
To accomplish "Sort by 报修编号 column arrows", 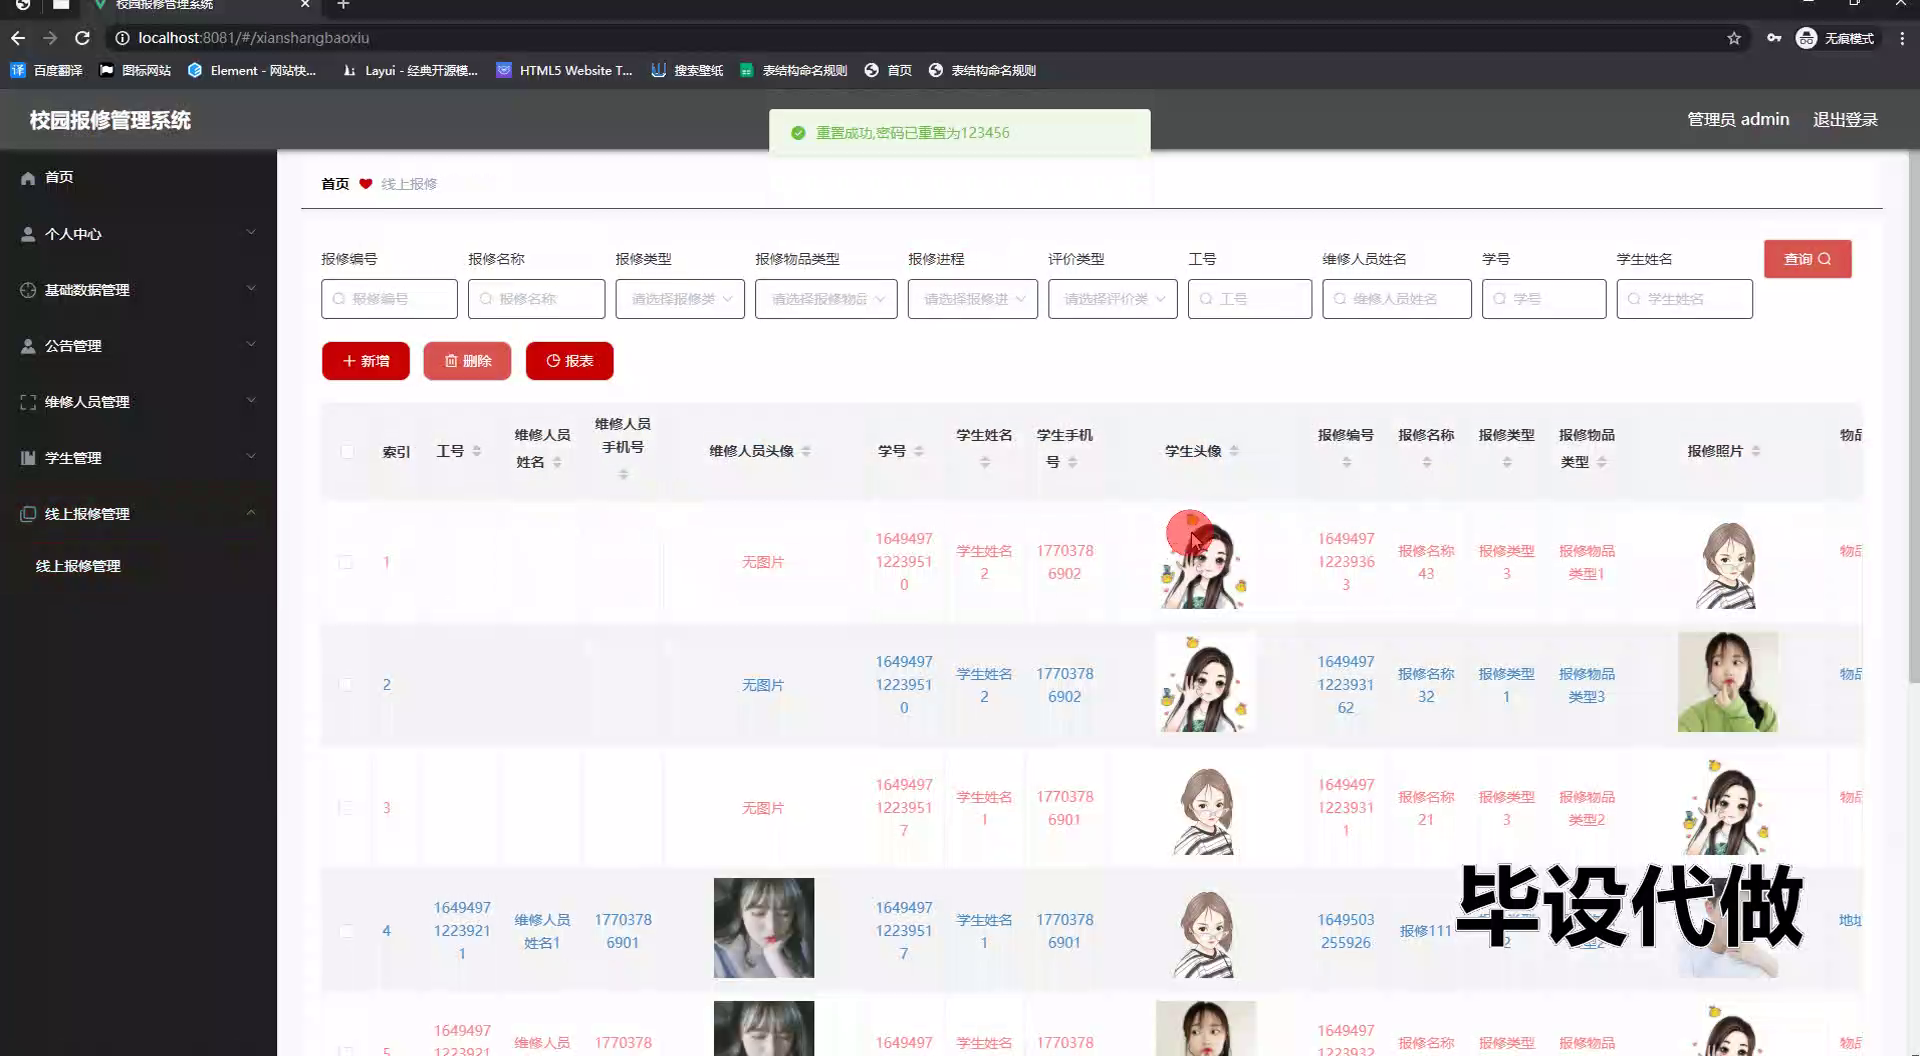I will [1346, 462].
